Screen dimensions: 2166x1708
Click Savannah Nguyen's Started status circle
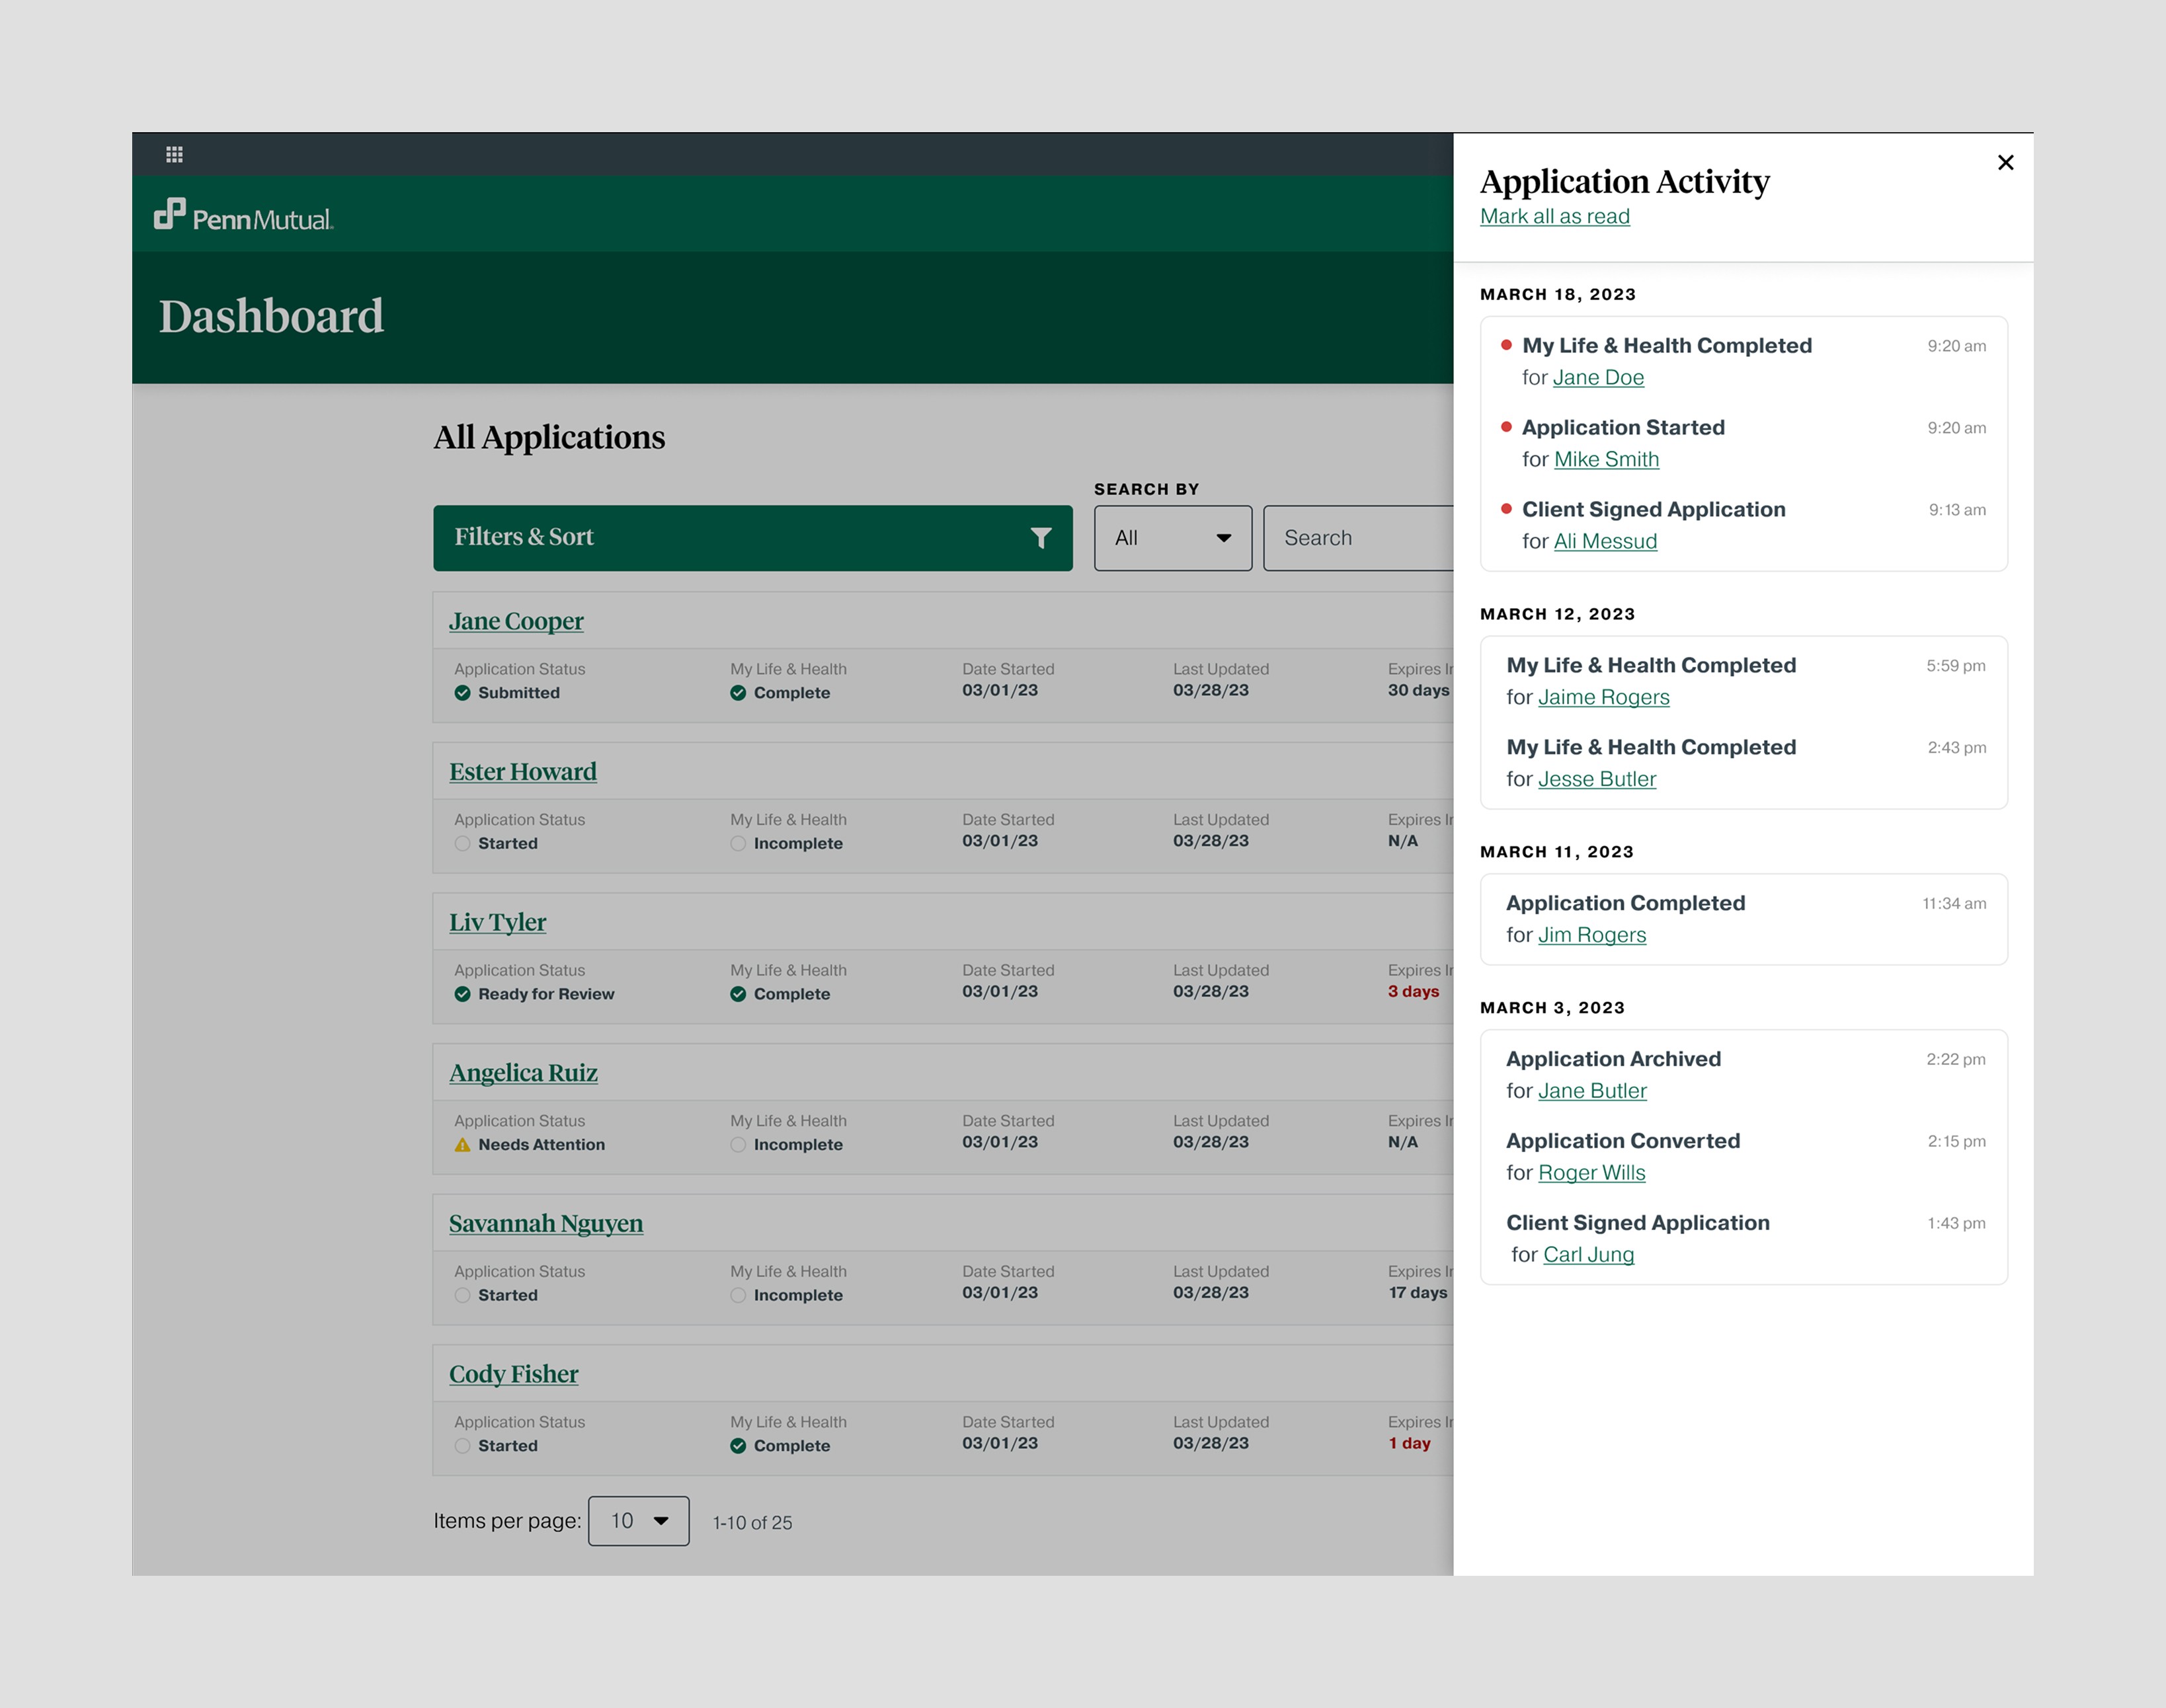click(x=462, y=1295)
